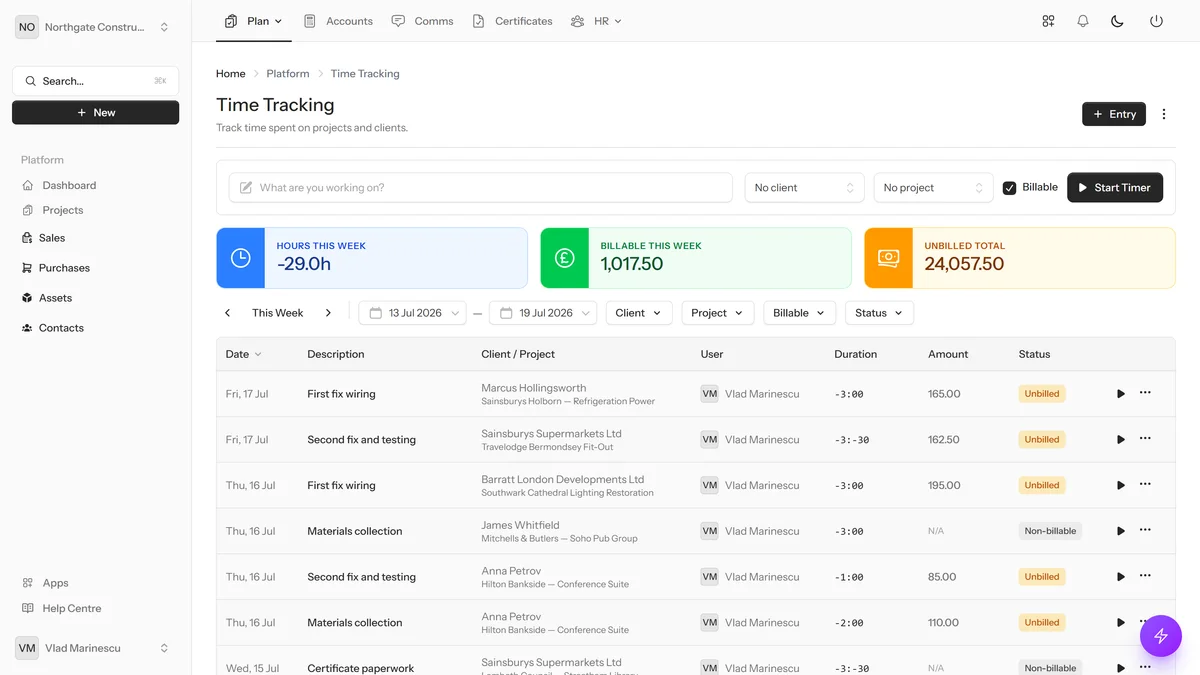Image resolution: width=1200 pixels, height=675 pixels.
Task: Focus the sidebar Search field
Action: click(96, 81)
